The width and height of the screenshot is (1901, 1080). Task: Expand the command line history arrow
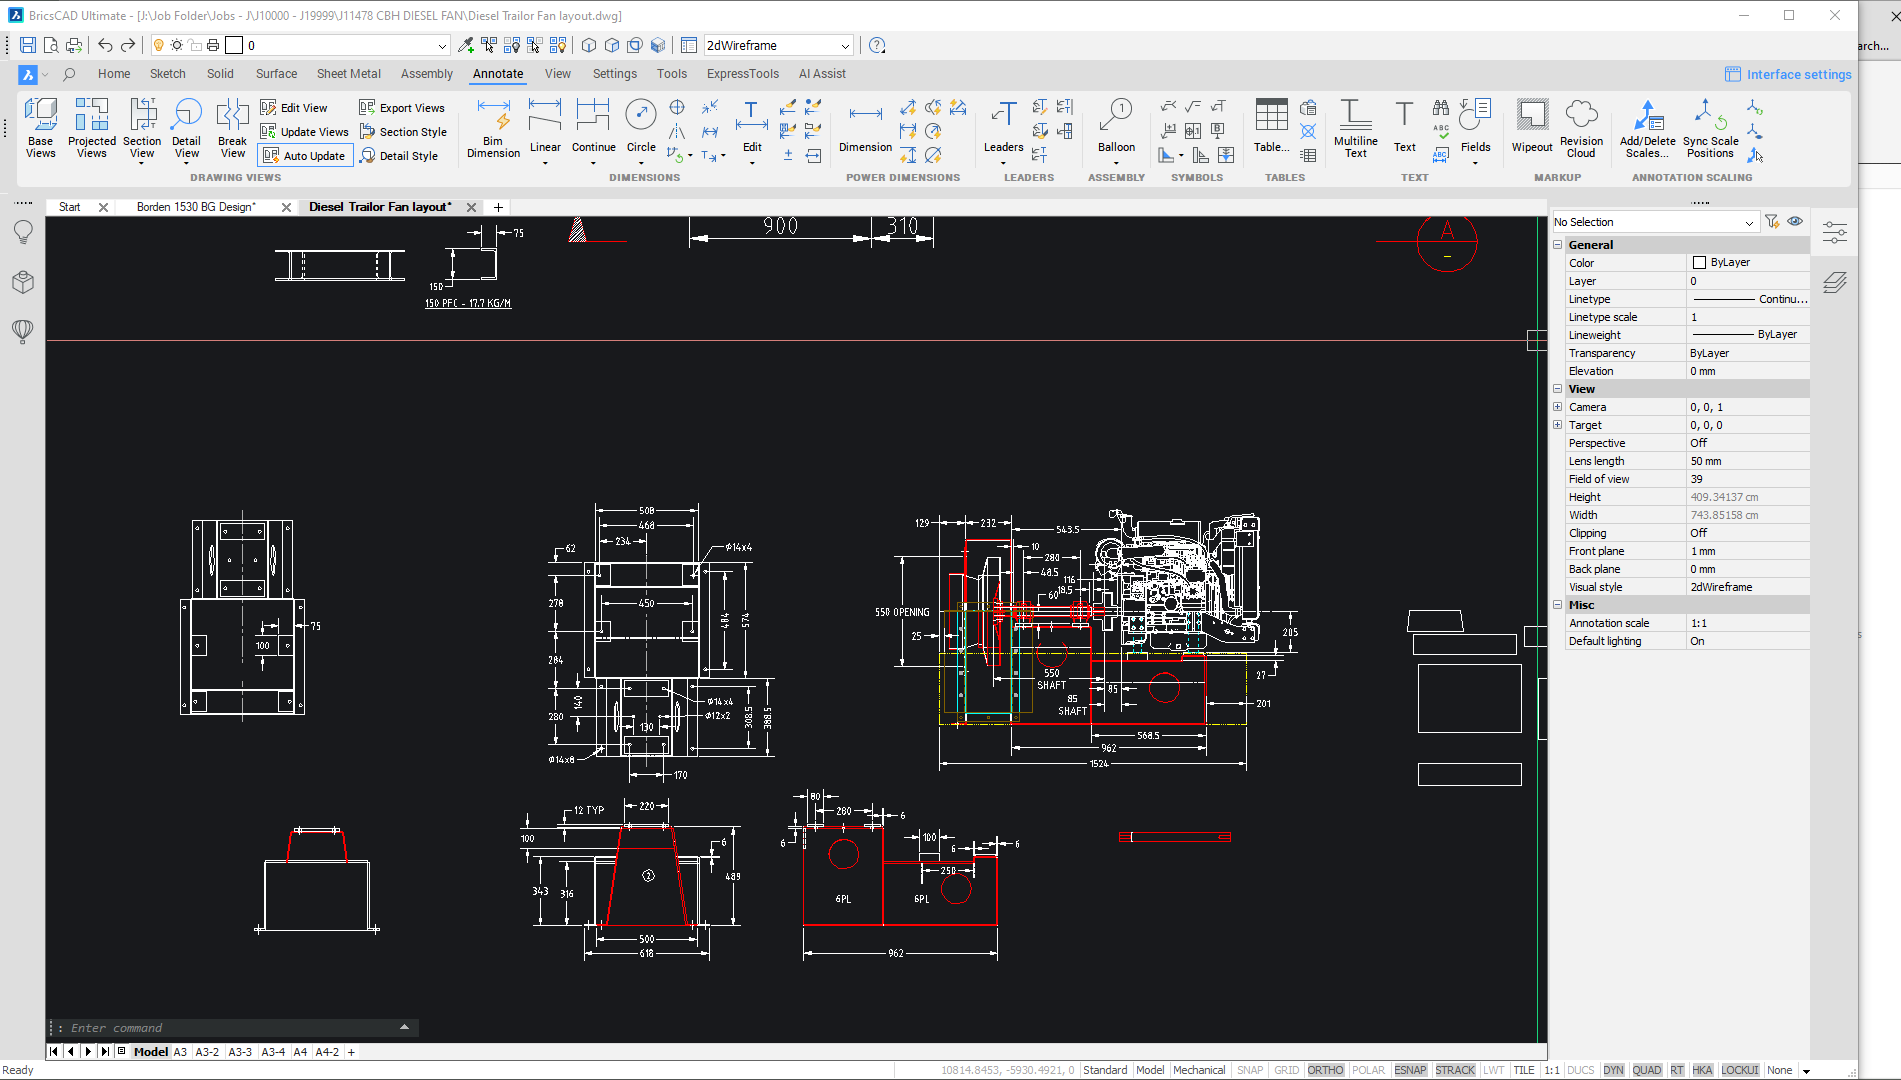pyautogui.click(x=404, y=1027)
